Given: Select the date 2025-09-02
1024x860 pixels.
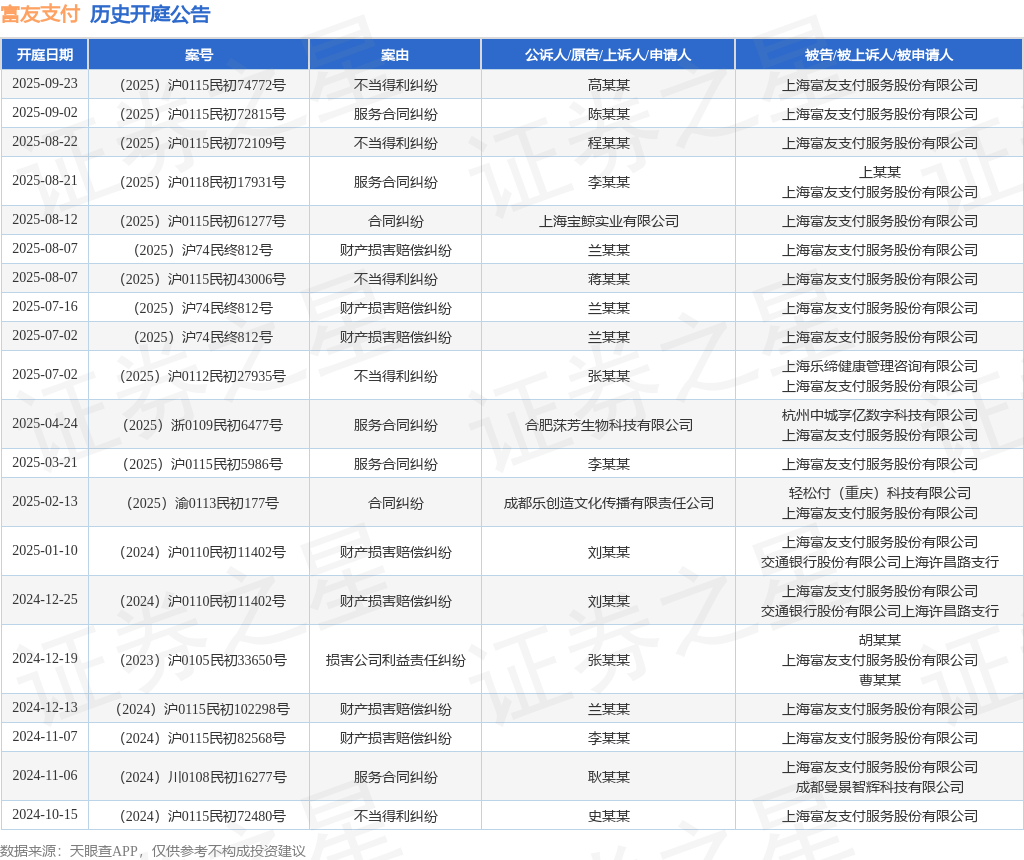Looking at the screenshot, I should point(44,112).
